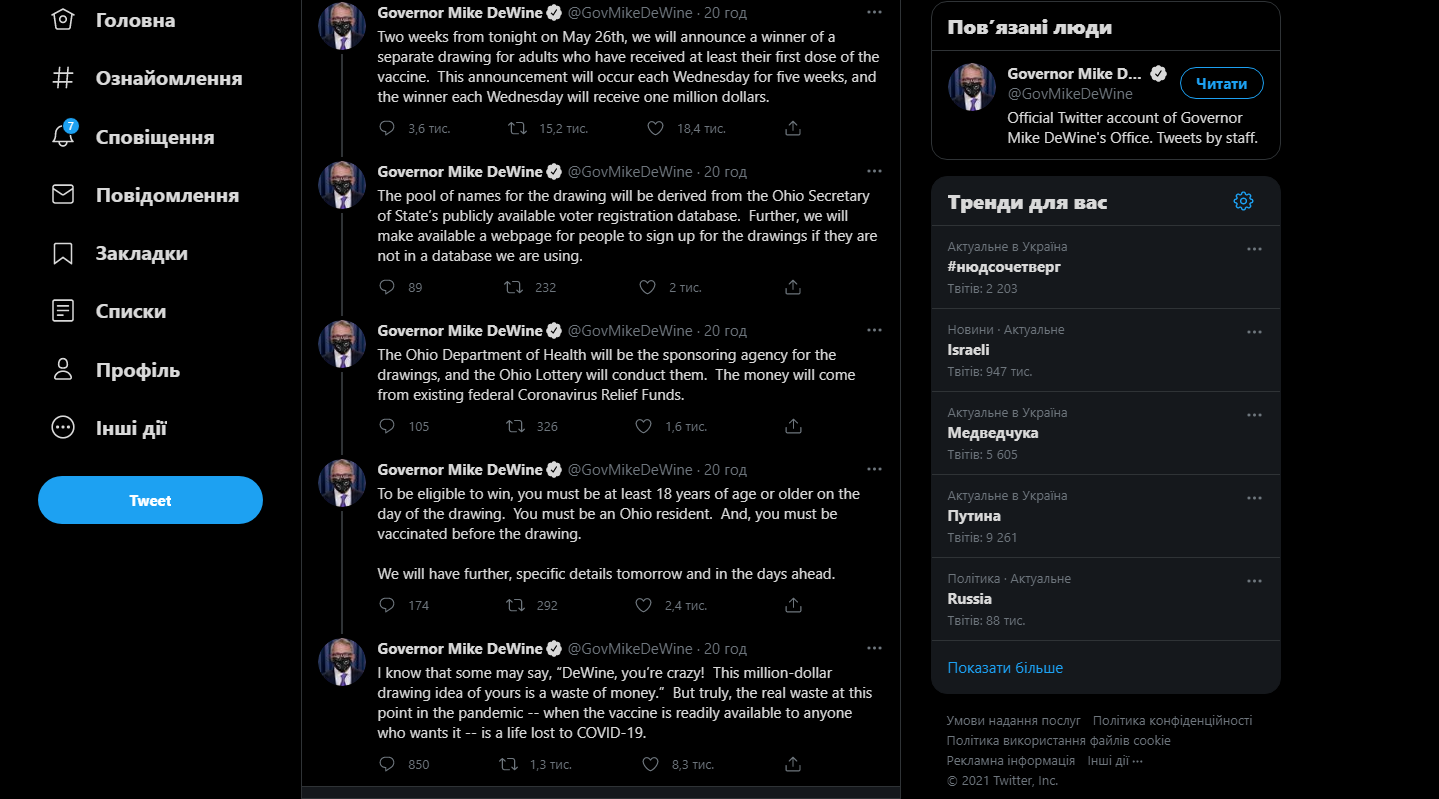Expand more options on the top tweet
This screenshot has width=1439, height=799.
(874, 12)
